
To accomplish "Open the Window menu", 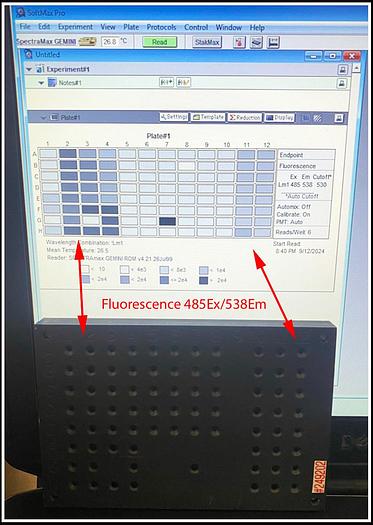I will pos(229,27).
